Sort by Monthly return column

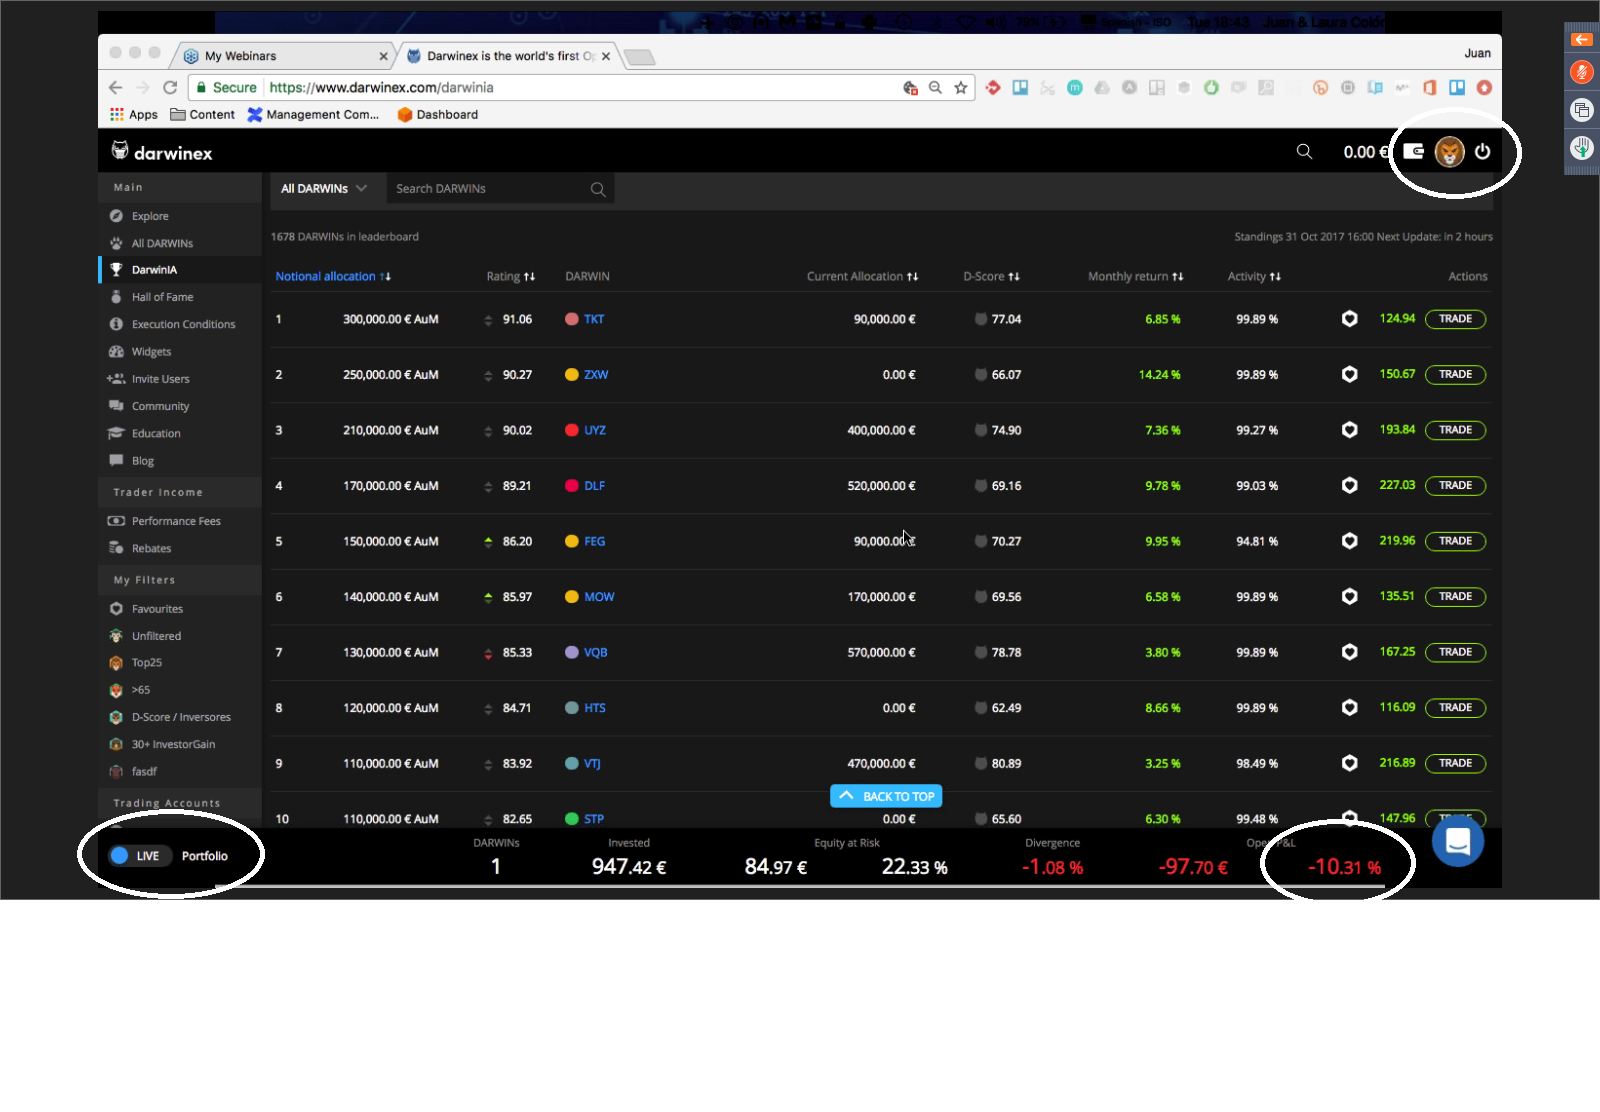point(1135,277)
